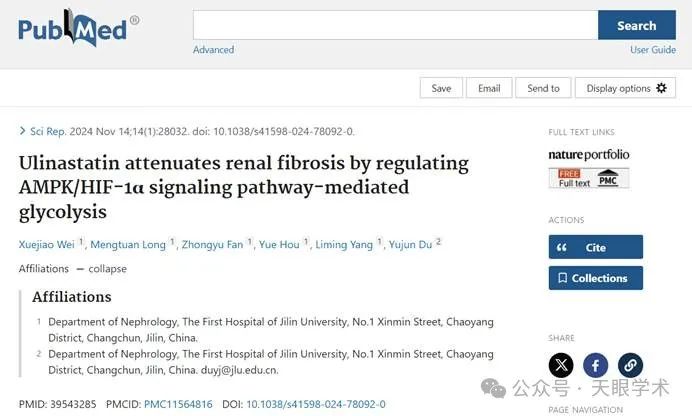Open the User Guide link
Viewport: 692px width, 416px height.
(653, 50)
